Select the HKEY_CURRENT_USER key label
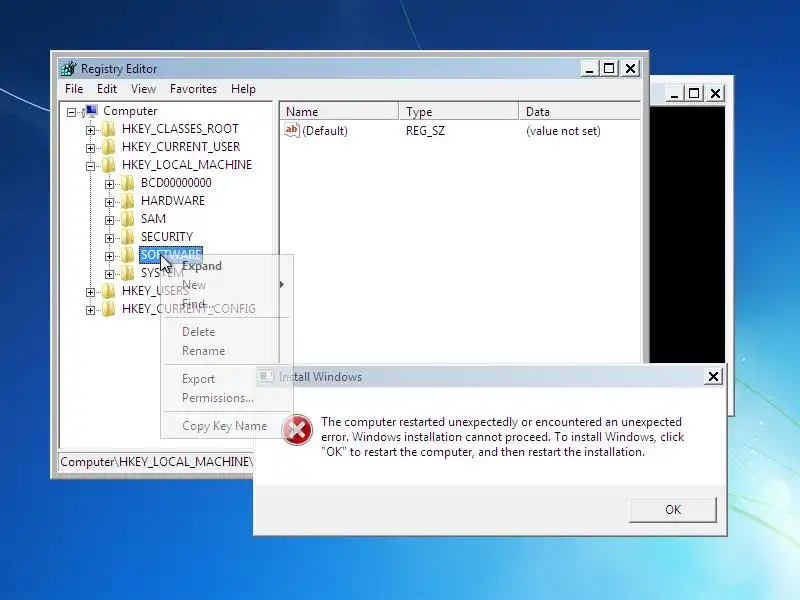This screenshot has width=800, height=600. pos(181,147)
